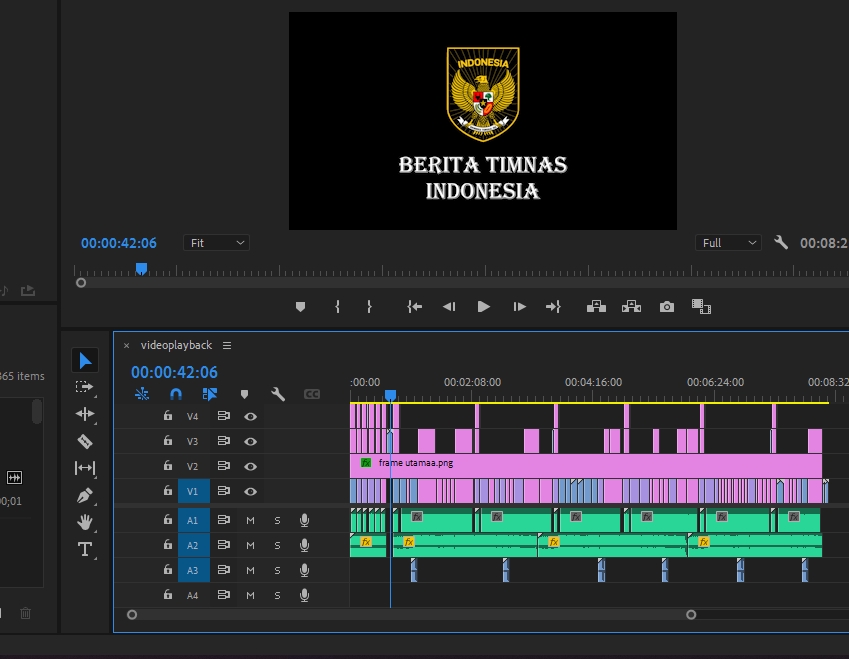Toggle sync lock for V3
Screen dimensions: 849x659
tap(224, 441)
